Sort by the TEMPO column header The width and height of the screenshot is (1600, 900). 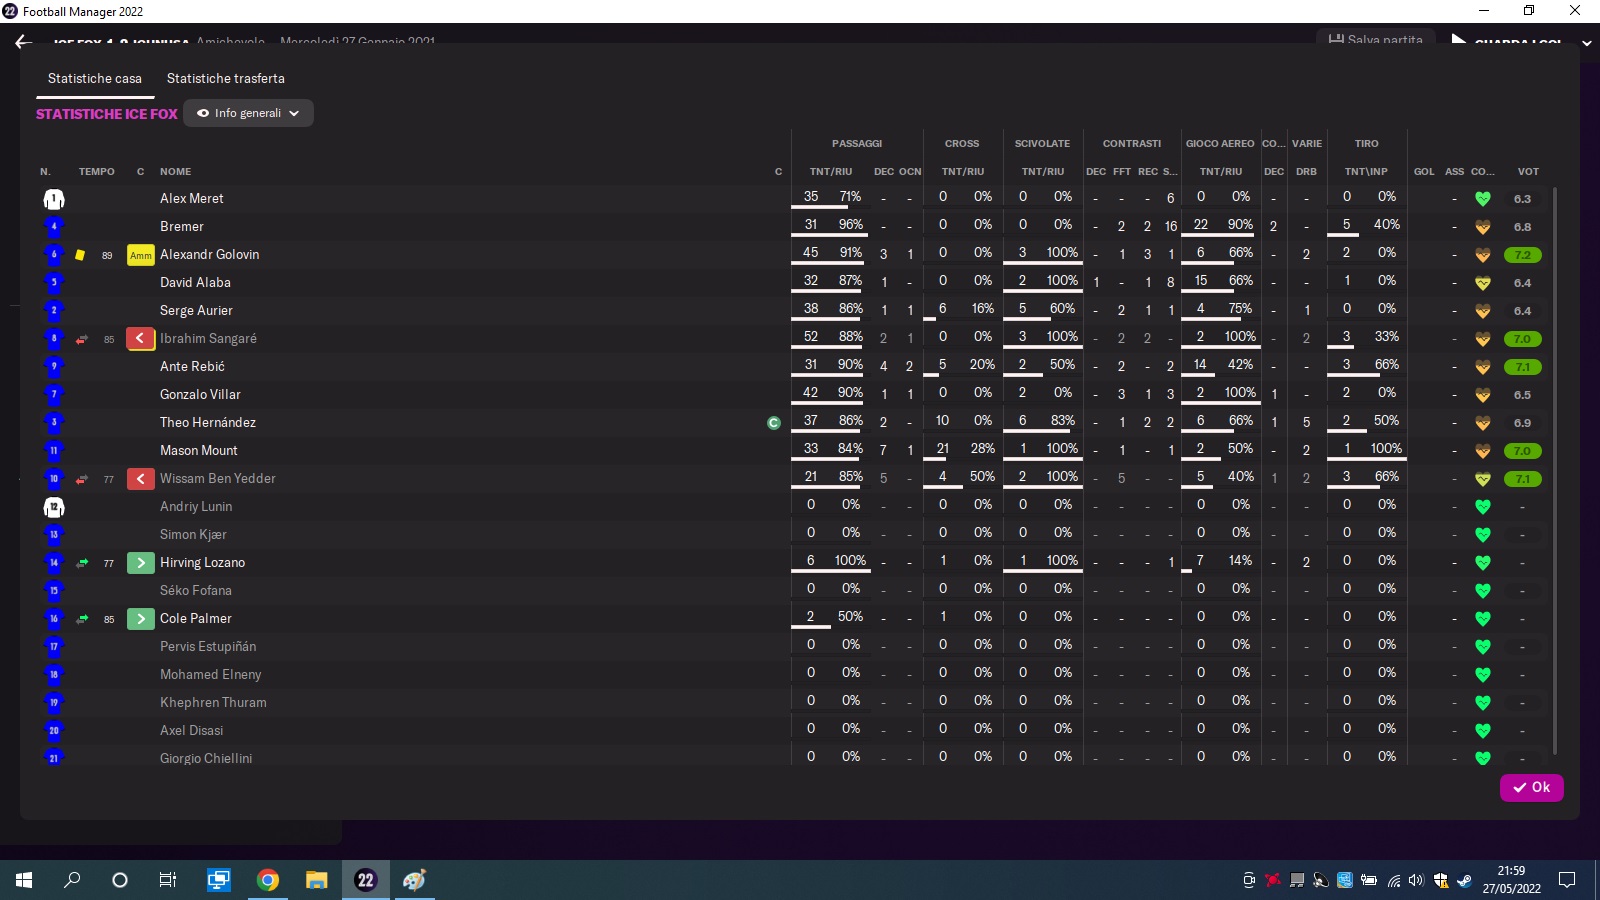pyautogui.click(x=97, y=172)
